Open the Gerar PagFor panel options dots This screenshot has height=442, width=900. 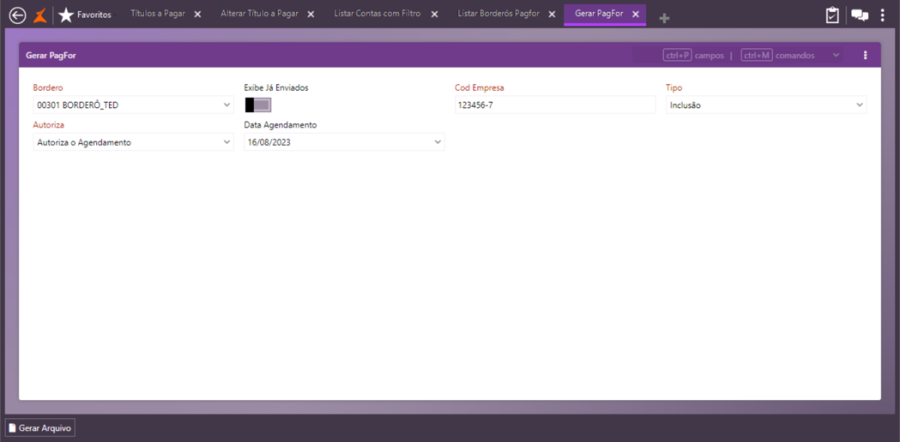click(866, 56)
